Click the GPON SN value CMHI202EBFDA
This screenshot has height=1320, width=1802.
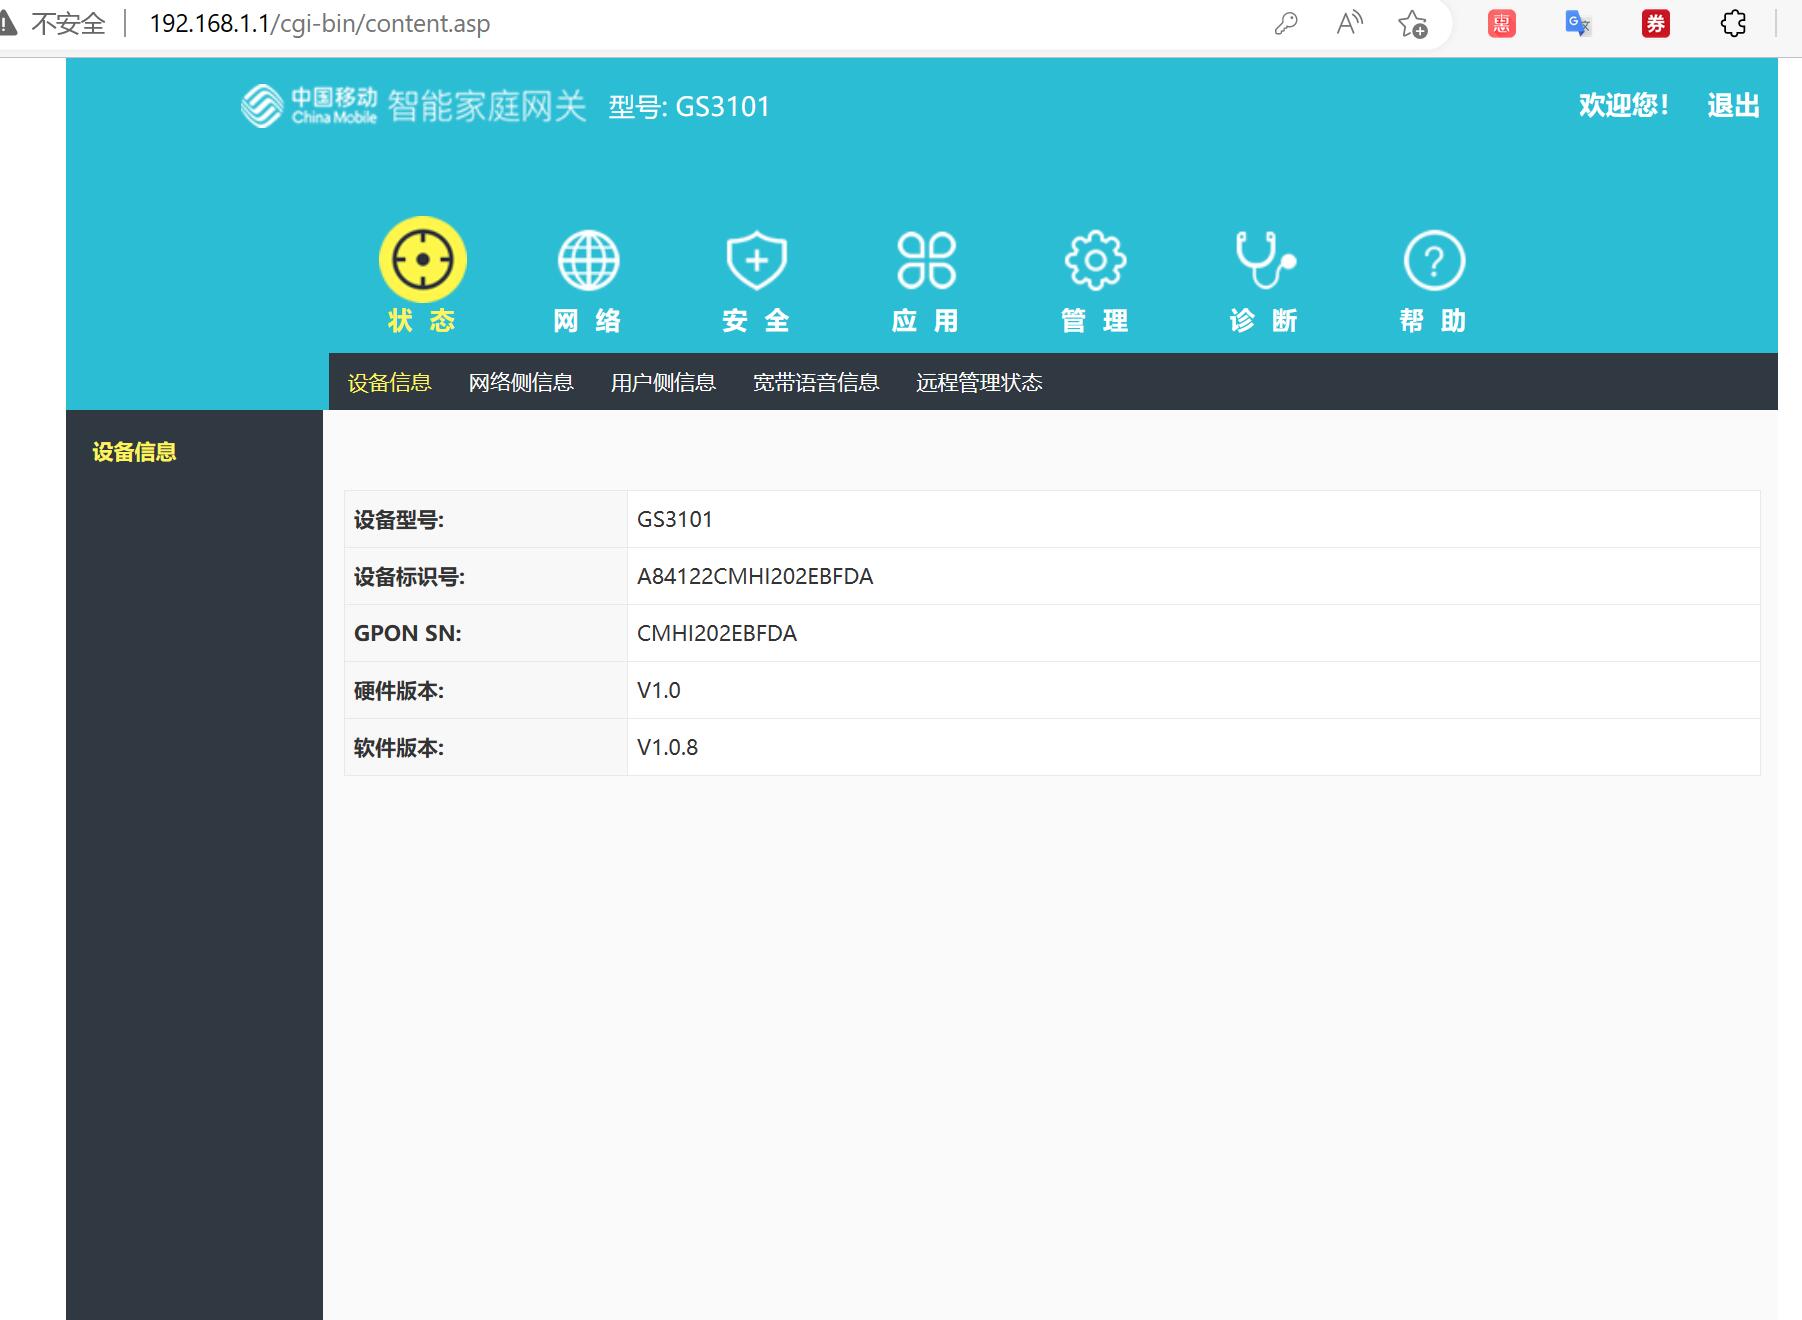[x=717, y=633]
